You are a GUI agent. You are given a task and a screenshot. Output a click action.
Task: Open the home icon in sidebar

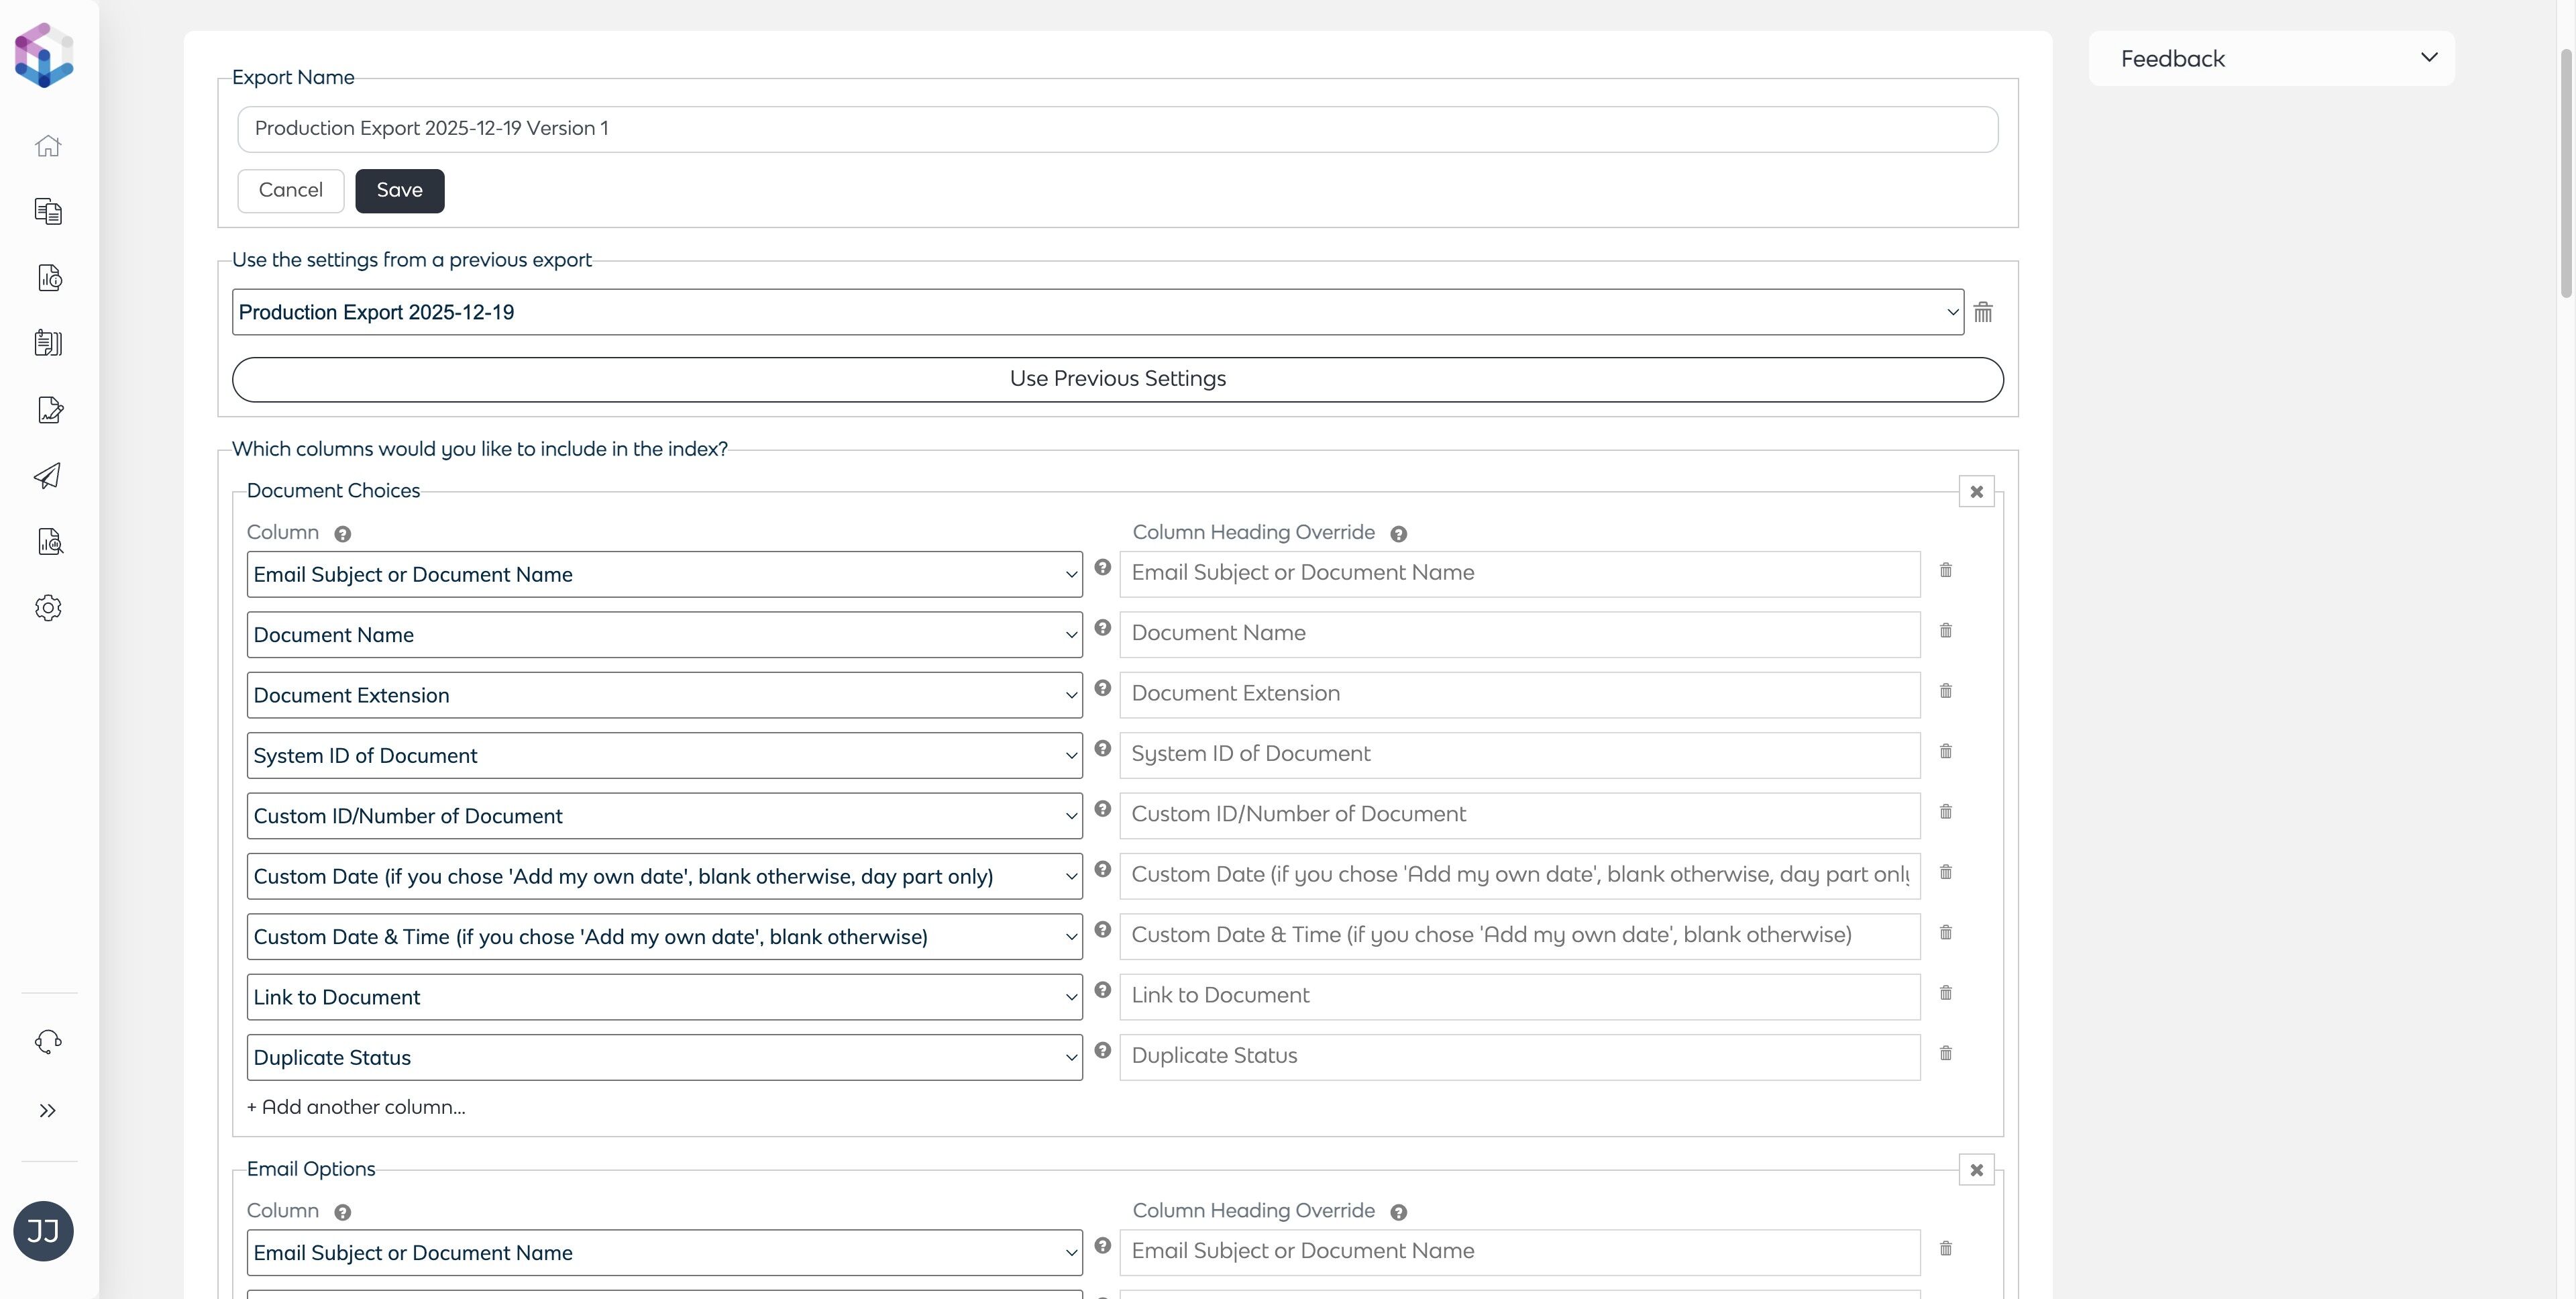48,146
